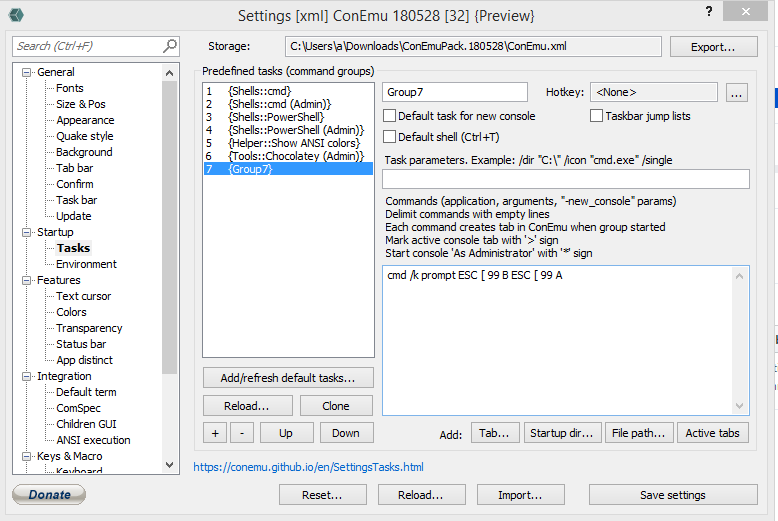Click Reload... below the task list
Viewport: 778px width, 521px height.
click(247, 406)
